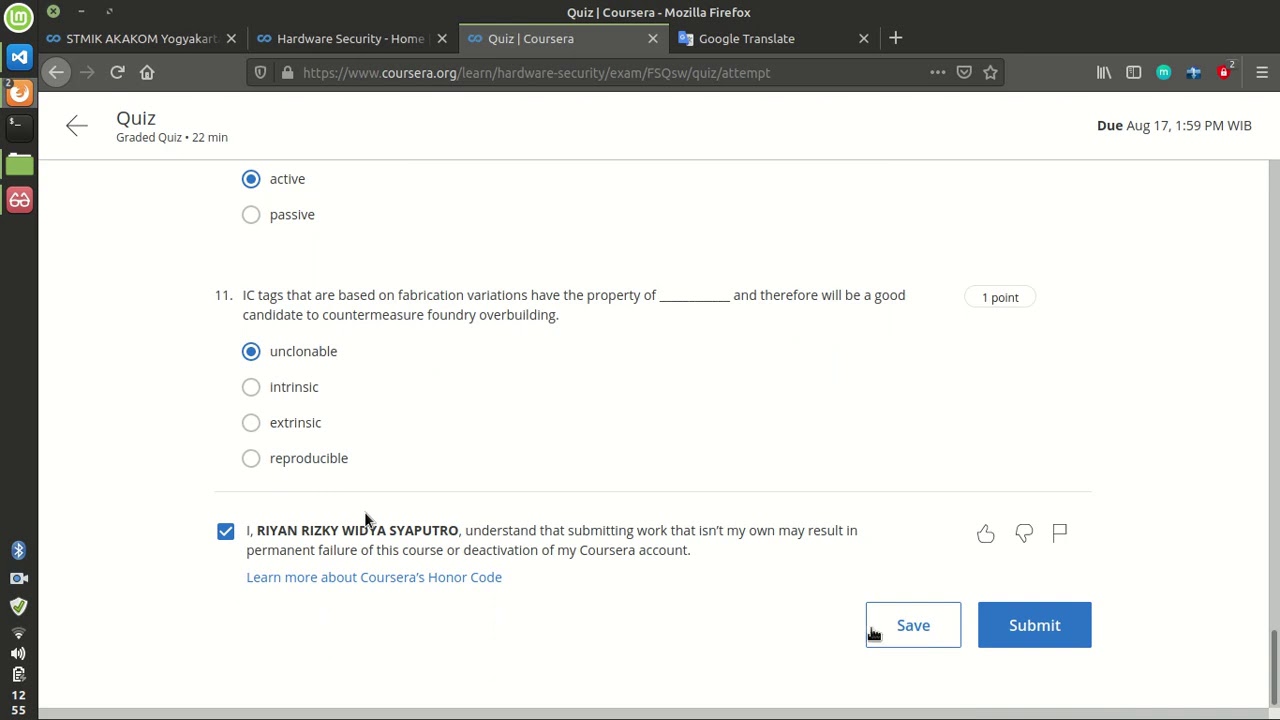Image resolution: width=1280 pixels, height=720 pixels.
Task: Open Coursera's Honor Code link
Action: point(374,577)
